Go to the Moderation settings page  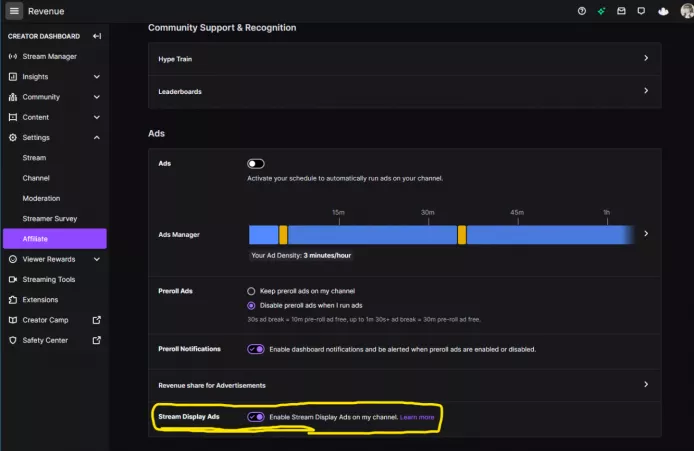point(41,198)
